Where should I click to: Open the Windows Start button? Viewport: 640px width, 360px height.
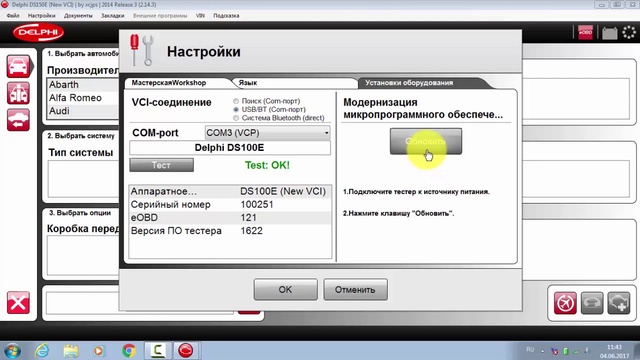point(12,351)
